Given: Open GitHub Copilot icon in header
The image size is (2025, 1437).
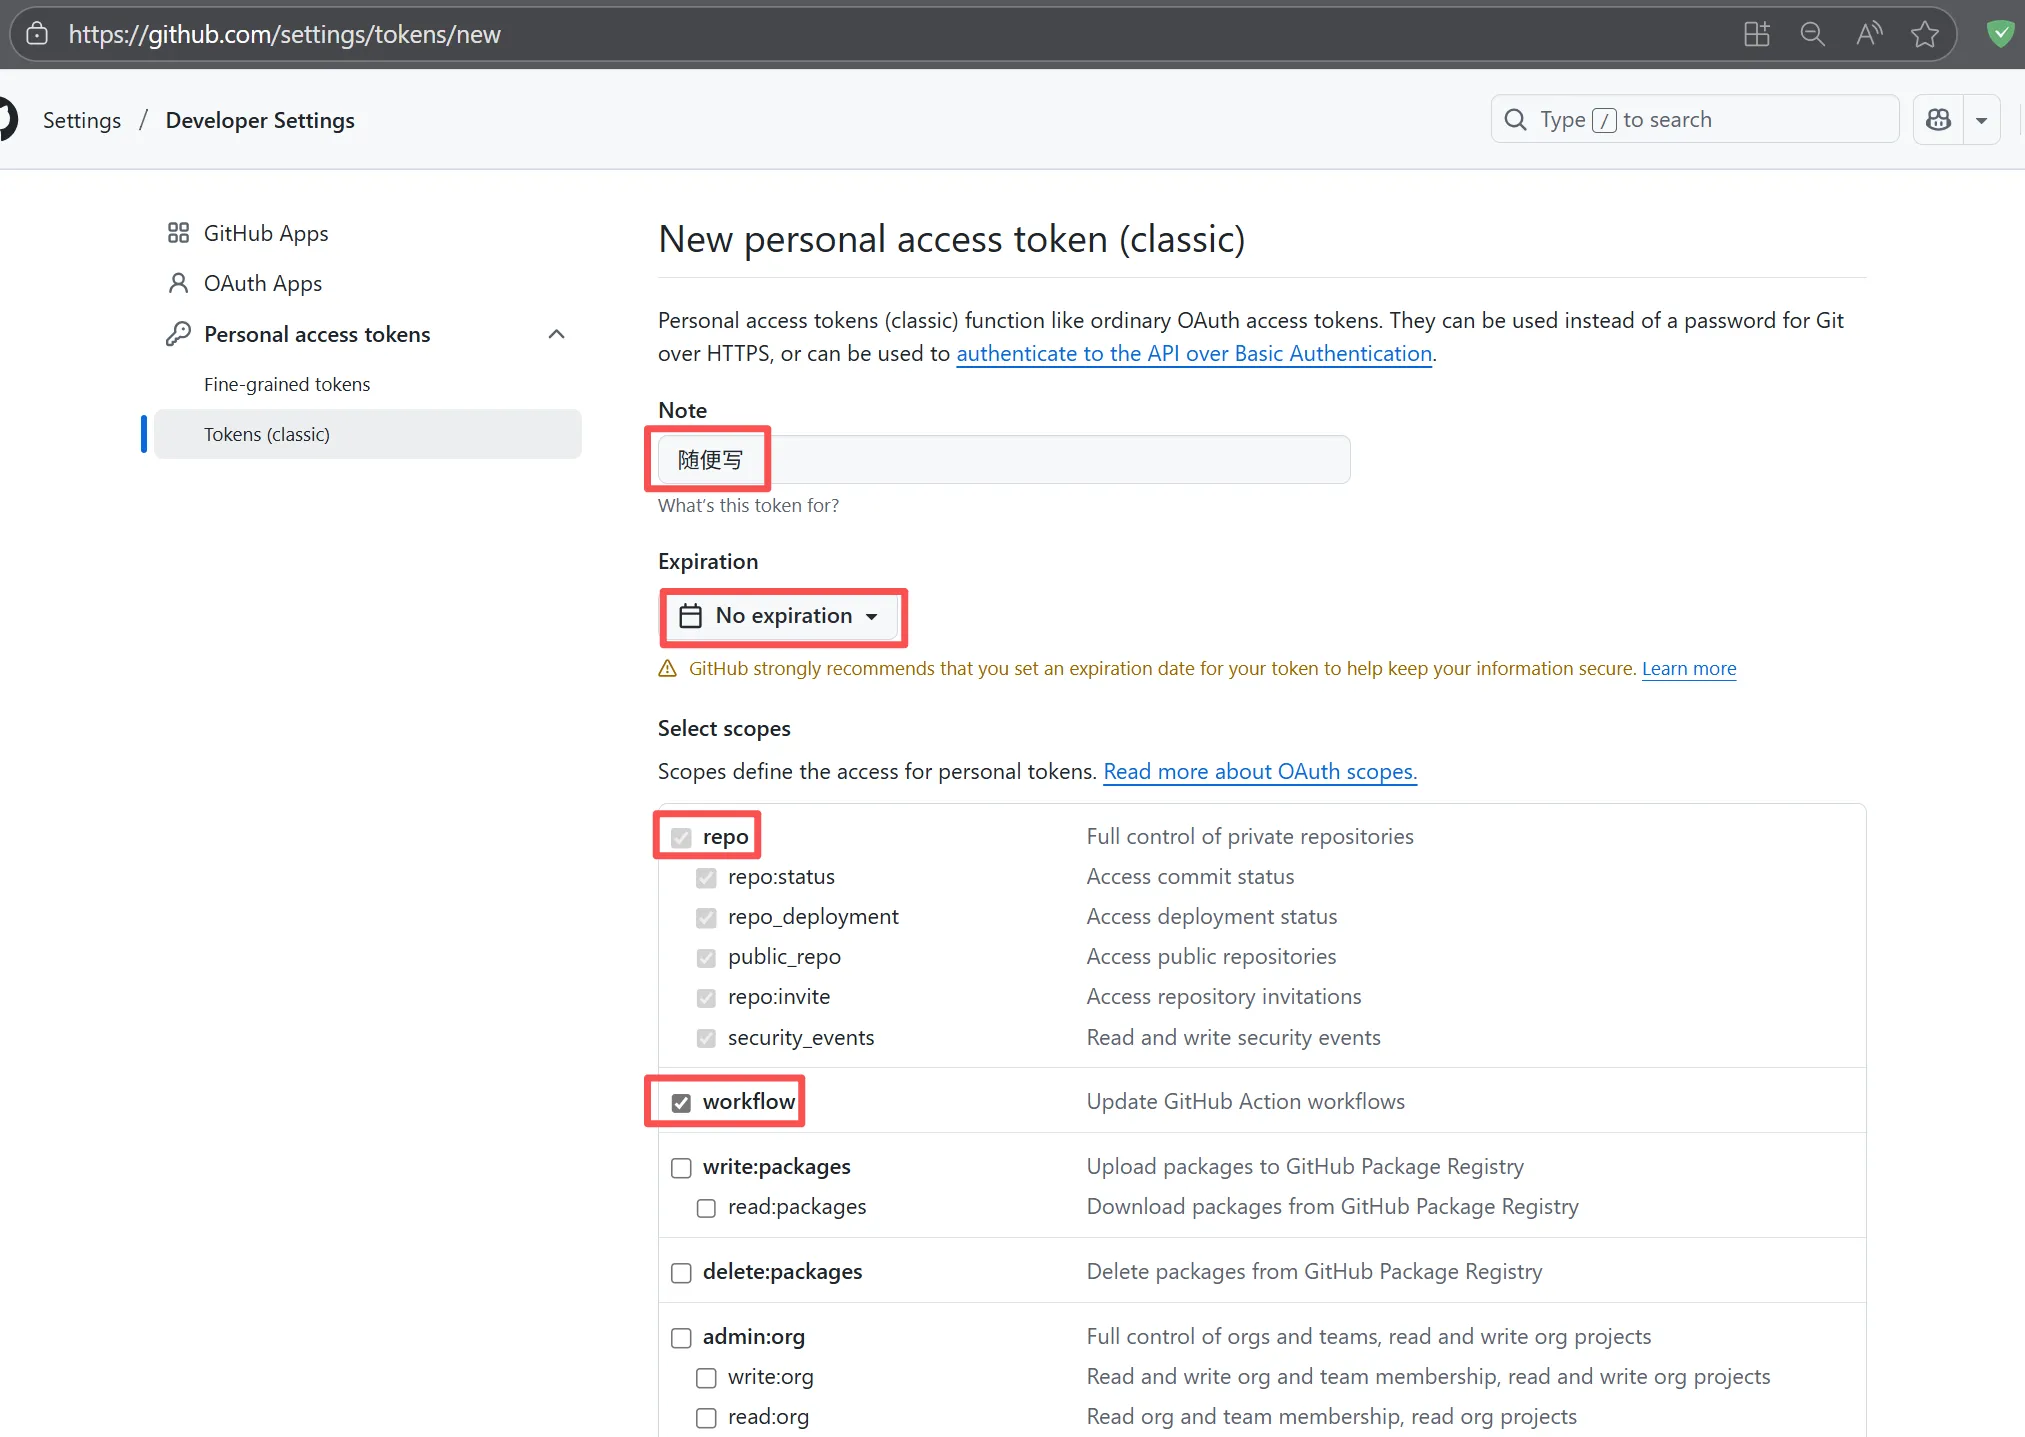Looking at the screenshot, I should (1938, 120).
